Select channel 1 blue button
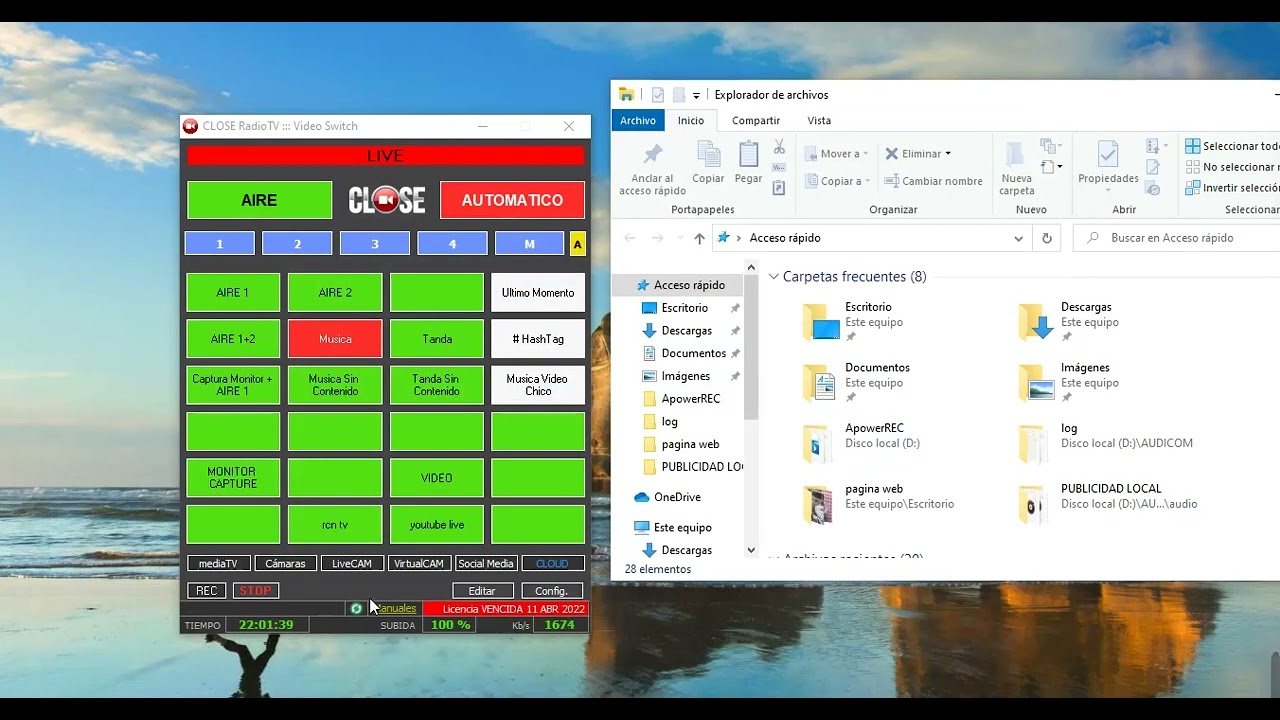This screenshot has height=720, width=1280. pyautogui.click(x=220, y=243)
